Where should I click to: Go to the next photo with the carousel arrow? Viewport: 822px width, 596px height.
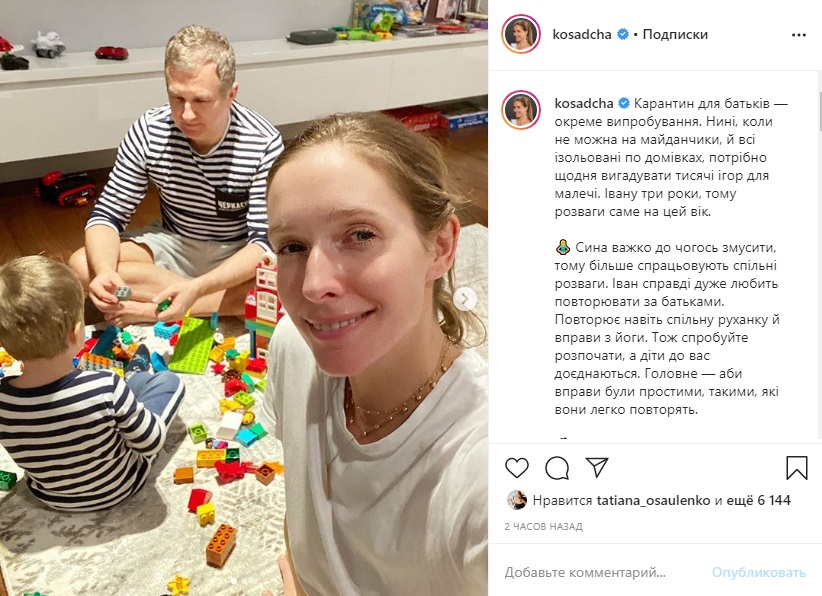coord(464,299)
